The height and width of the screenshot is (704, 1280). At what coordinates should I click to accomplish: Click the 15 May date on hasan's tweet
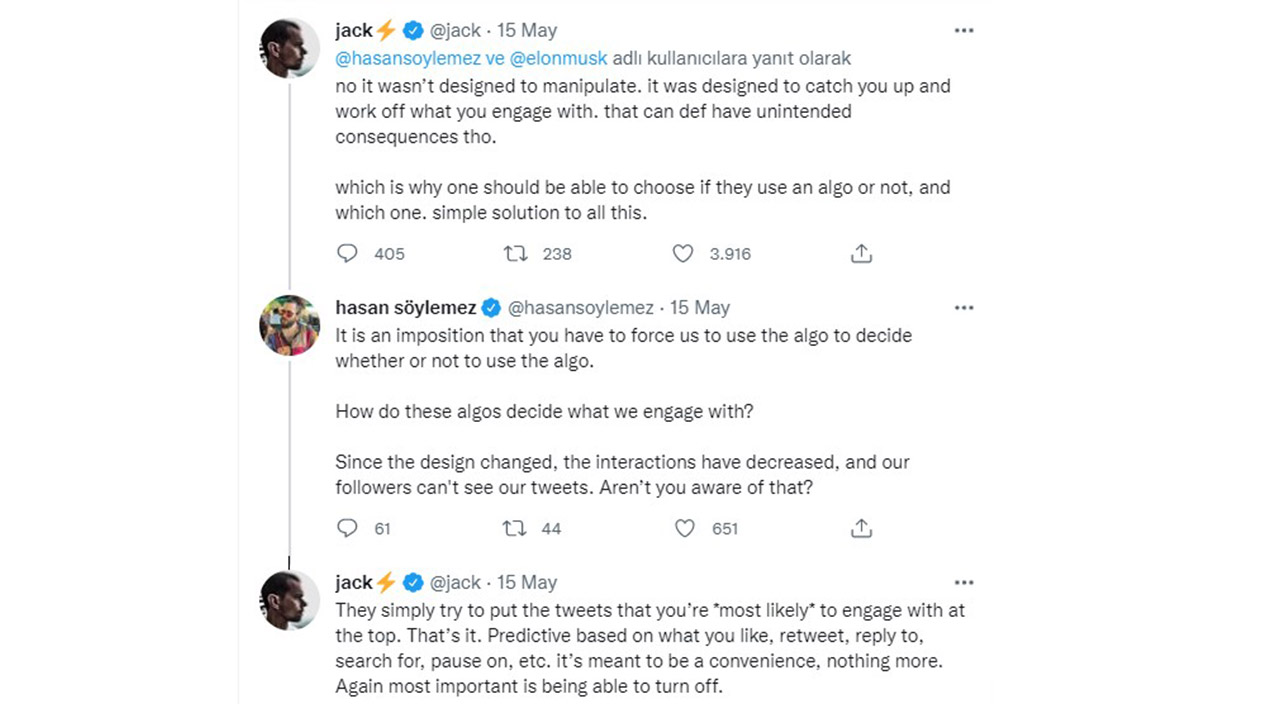pos(700,308)
